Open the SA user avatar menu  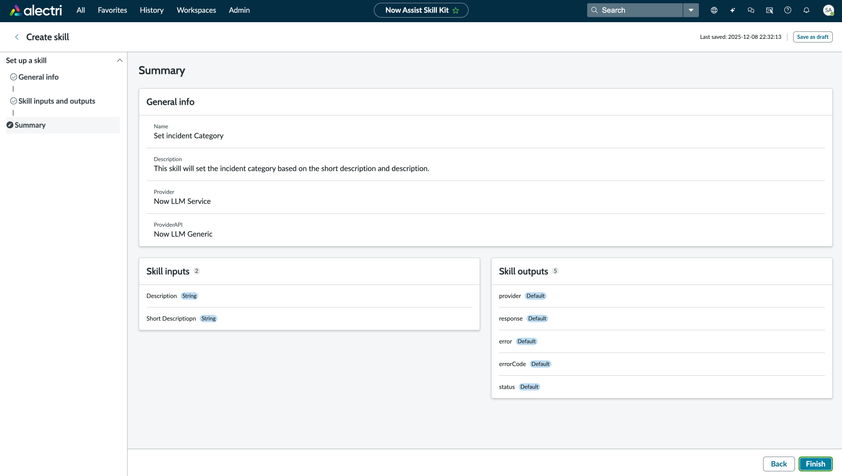click(828, 10)
